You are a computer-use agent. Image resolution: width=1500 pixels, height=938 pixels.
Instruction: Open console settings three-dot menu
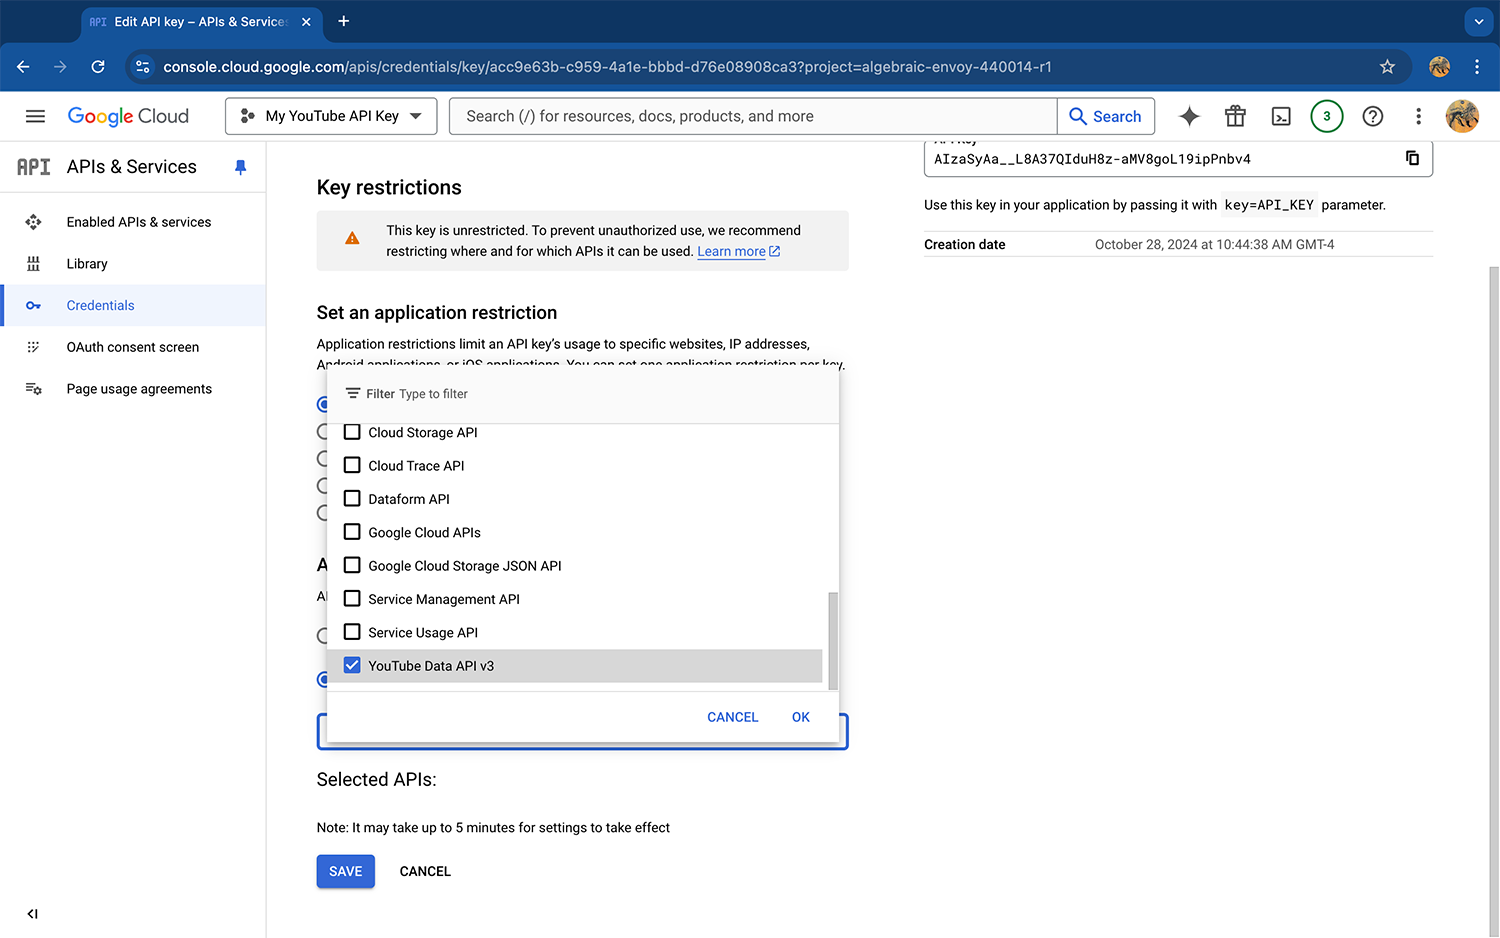pos(1418,116)
